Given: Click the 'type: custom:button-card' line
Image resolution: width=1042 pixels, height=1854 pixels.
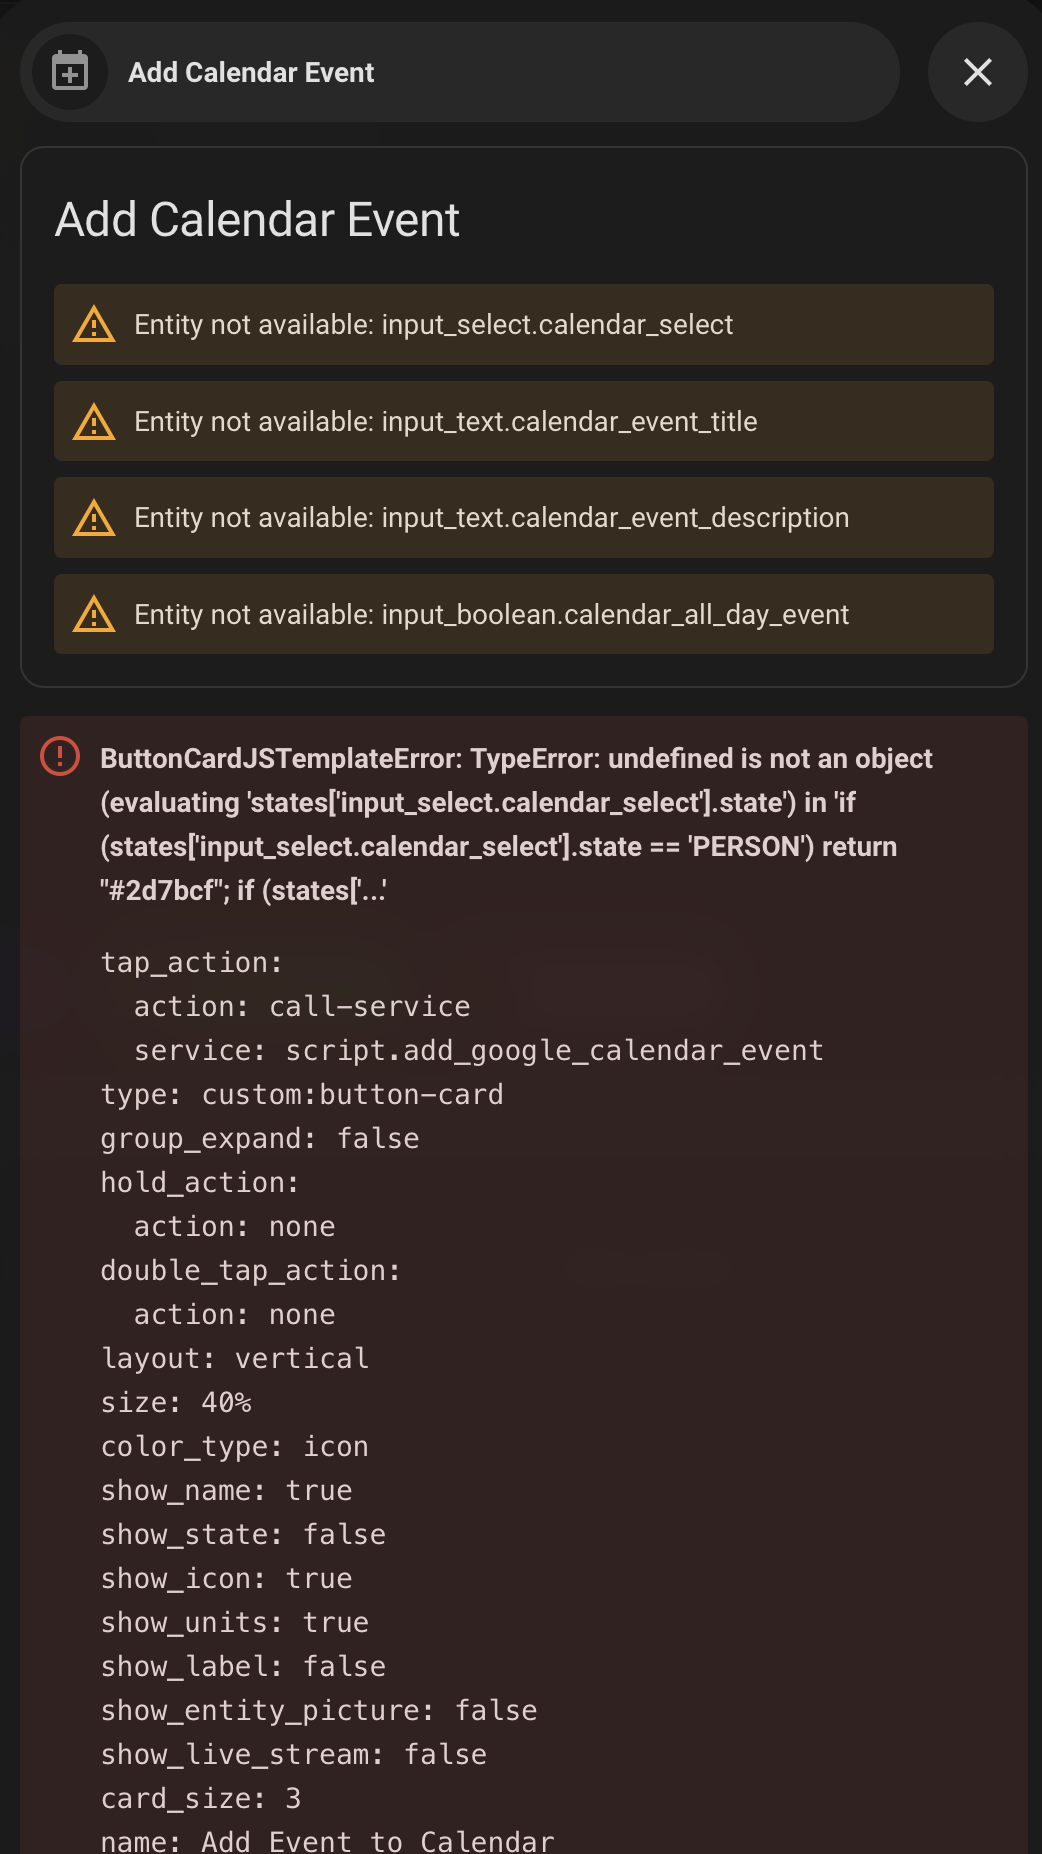Looking at the screenshot, I should click(302, 1094).
